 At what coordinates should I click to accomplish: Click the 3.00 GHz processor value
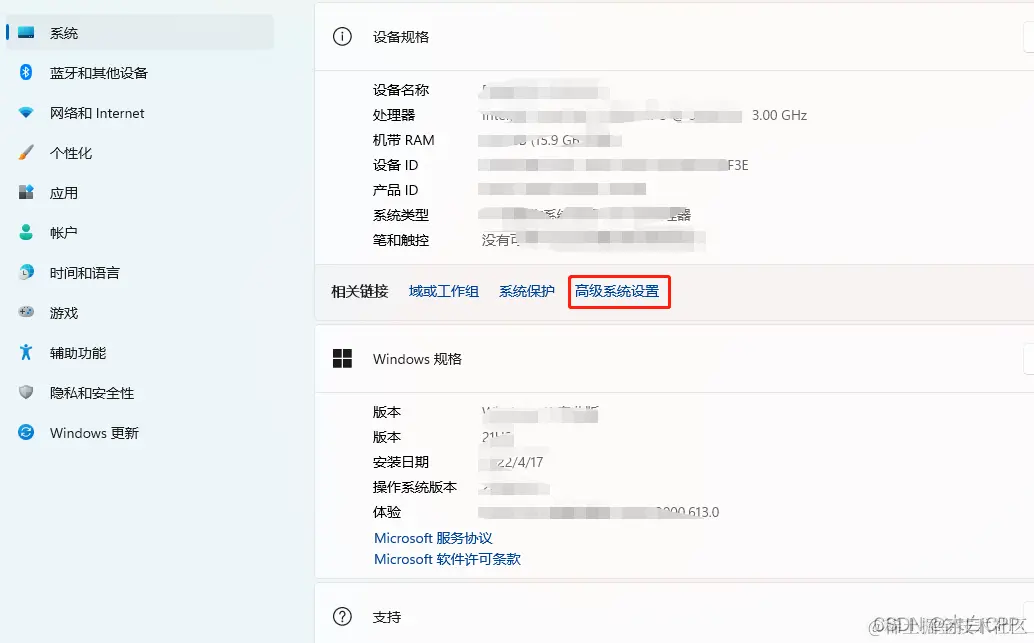(x=779, y=115)
